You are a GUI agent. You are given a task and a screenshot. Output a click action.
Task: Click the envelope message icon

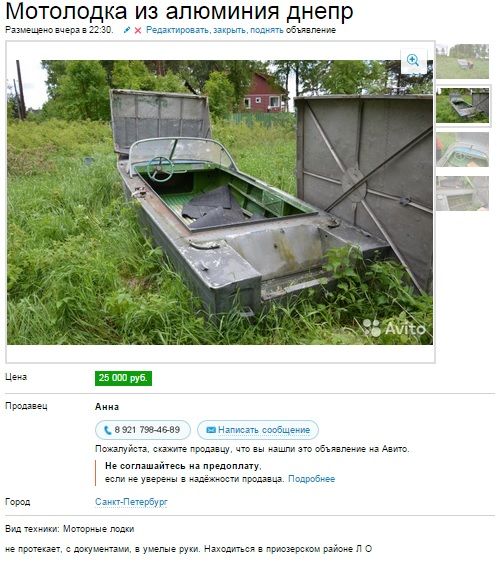pos(211,430)
